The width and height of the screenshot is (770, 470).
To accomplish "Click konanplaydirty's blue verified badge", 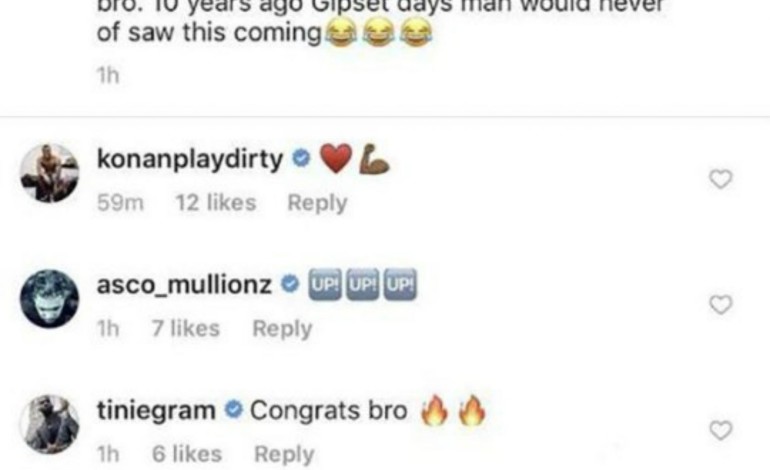I will point(301,158).
